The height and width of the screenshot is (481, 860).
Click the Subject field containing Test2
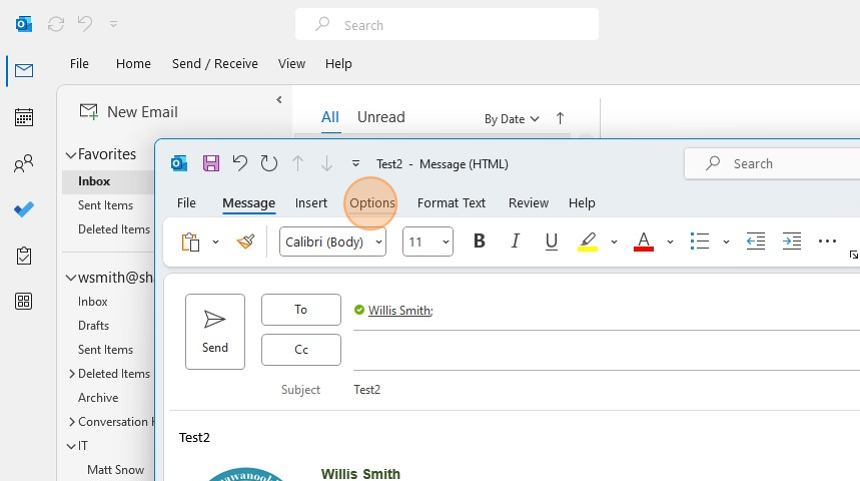pyautogui.click(x=606, y=390)
